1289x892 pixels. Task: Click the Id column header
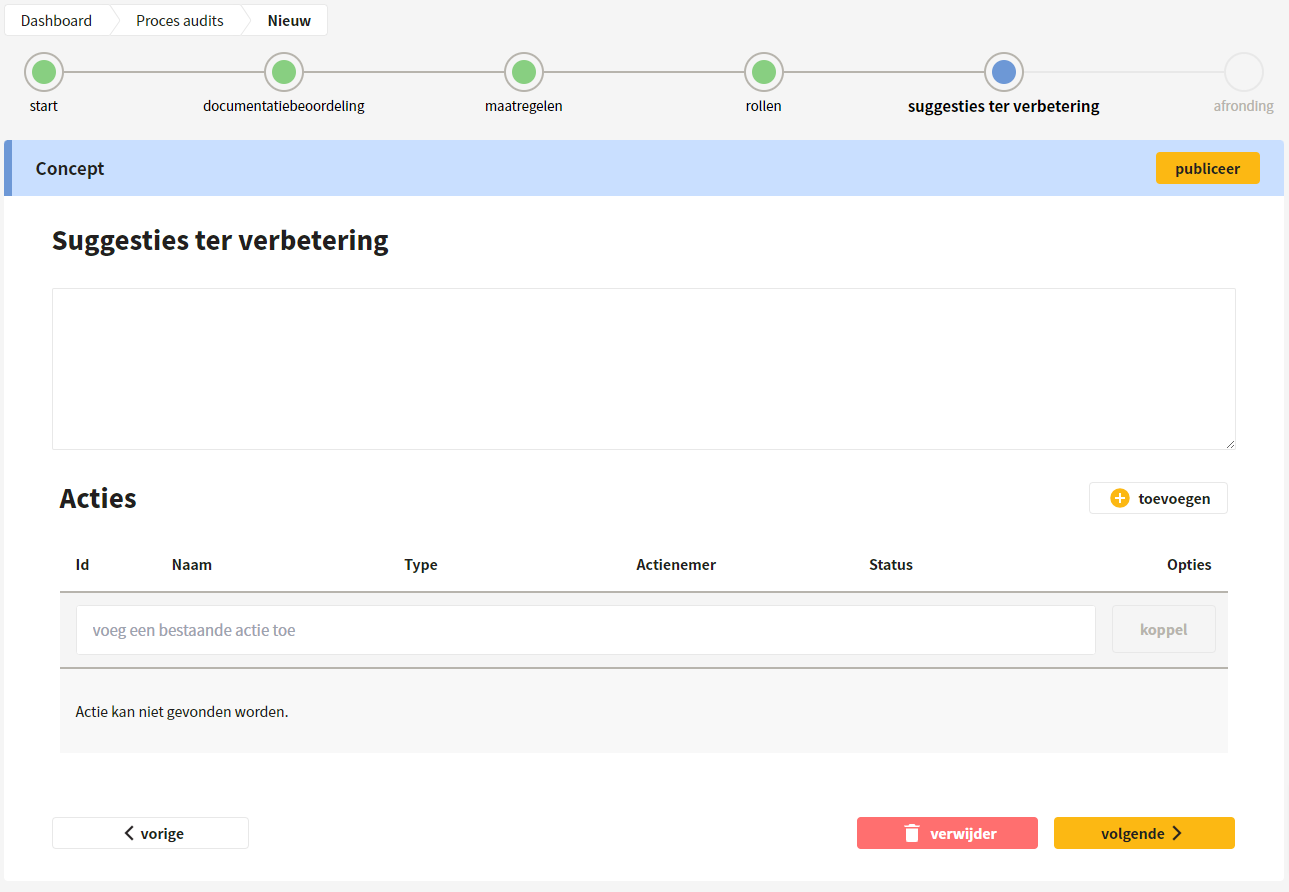82,565
